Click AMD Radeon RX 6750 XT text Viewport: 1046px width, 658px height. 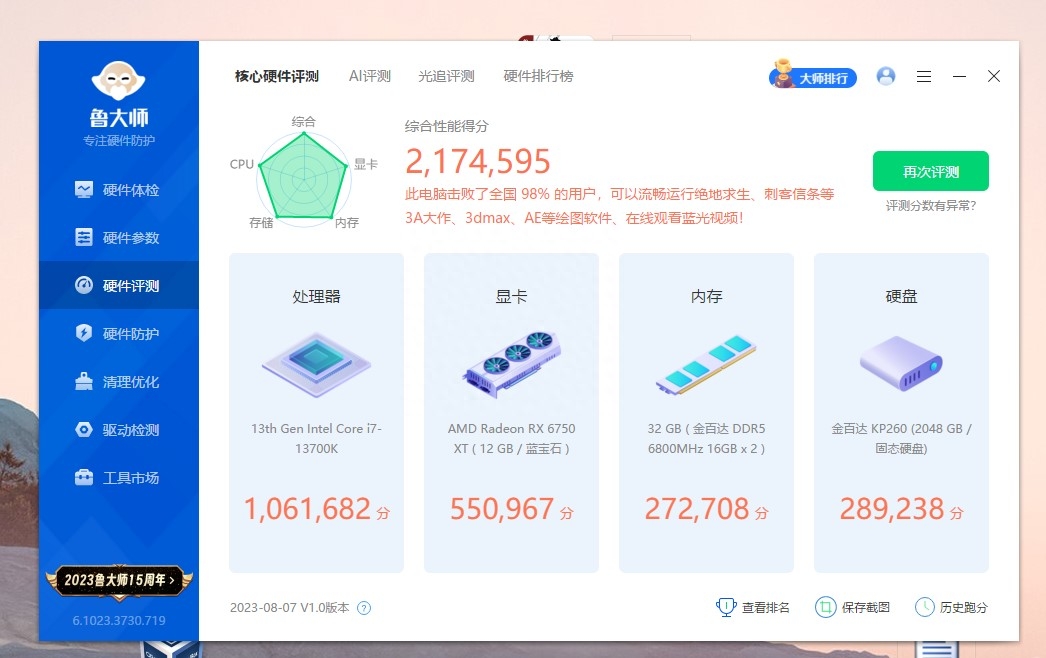click(512, 438)
